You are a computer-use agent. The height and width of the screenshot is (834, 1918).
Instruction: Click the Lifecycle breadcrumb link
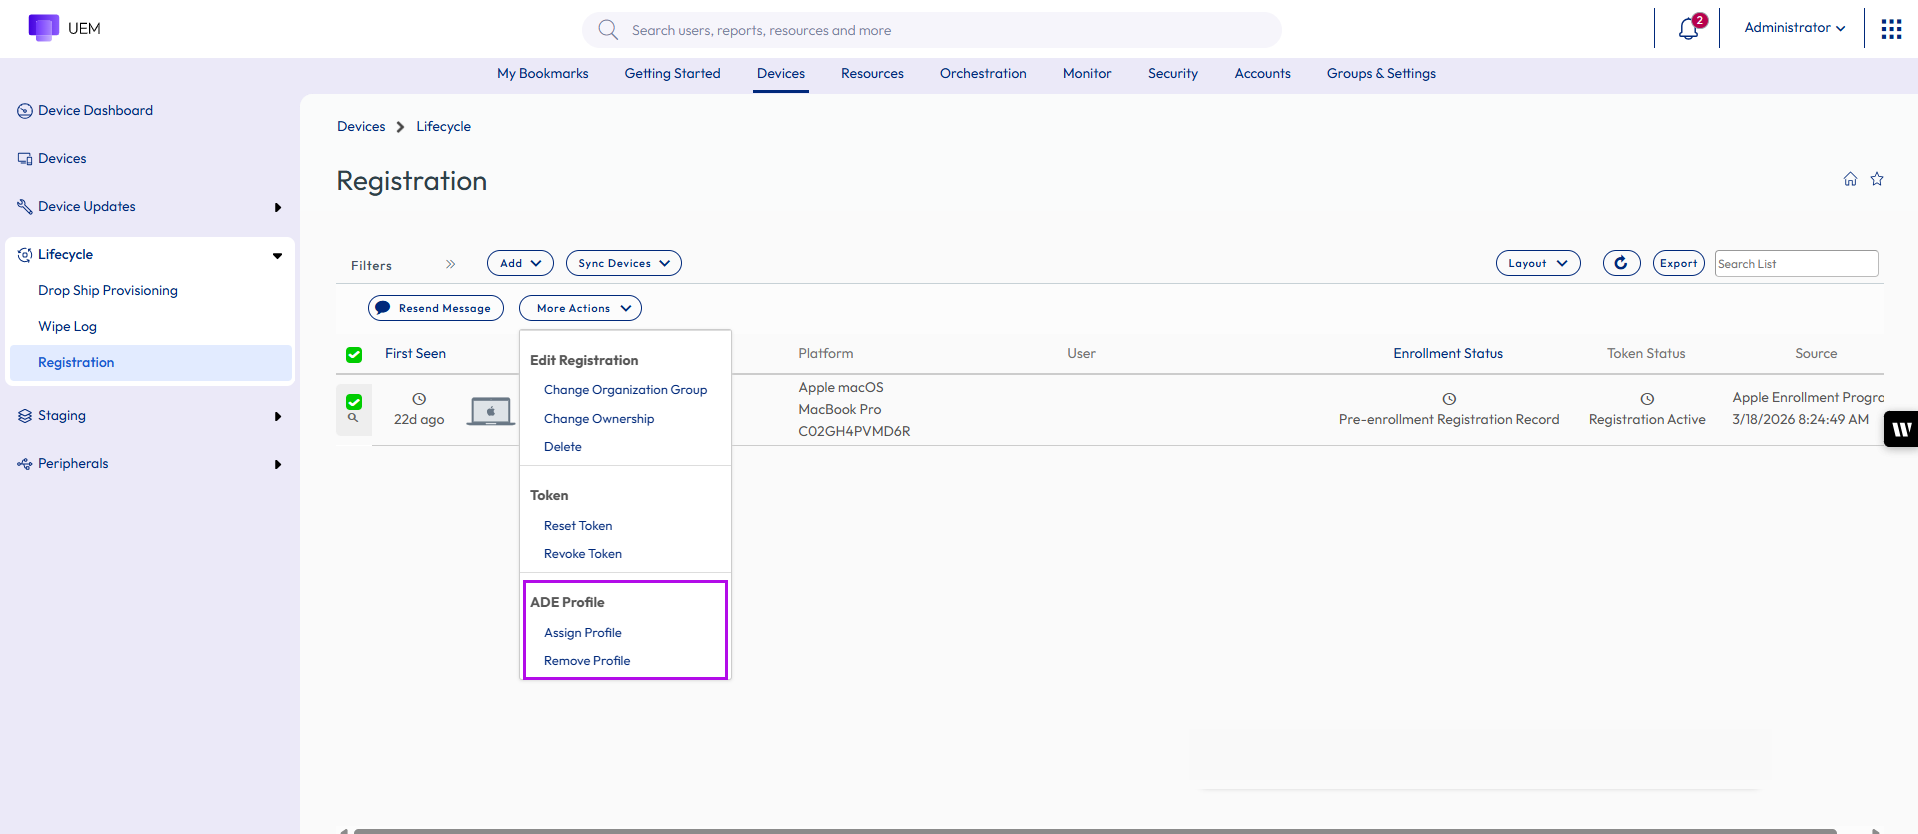pos(444,127)
